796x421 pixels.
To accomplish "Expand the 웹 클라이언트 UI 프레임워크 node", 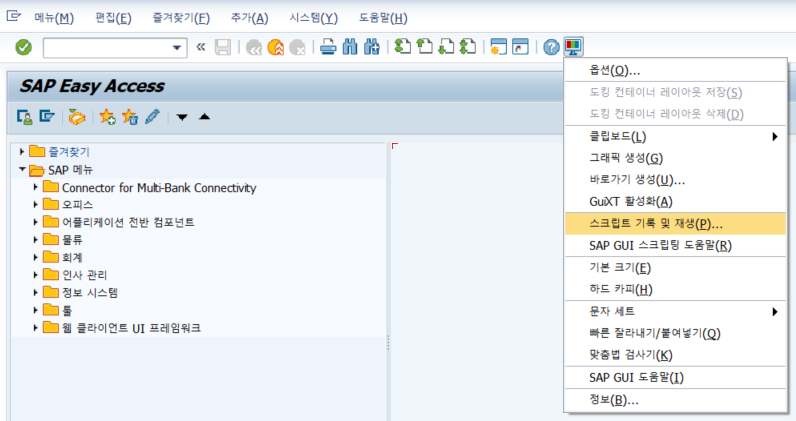I will click(x=35, y=328).
